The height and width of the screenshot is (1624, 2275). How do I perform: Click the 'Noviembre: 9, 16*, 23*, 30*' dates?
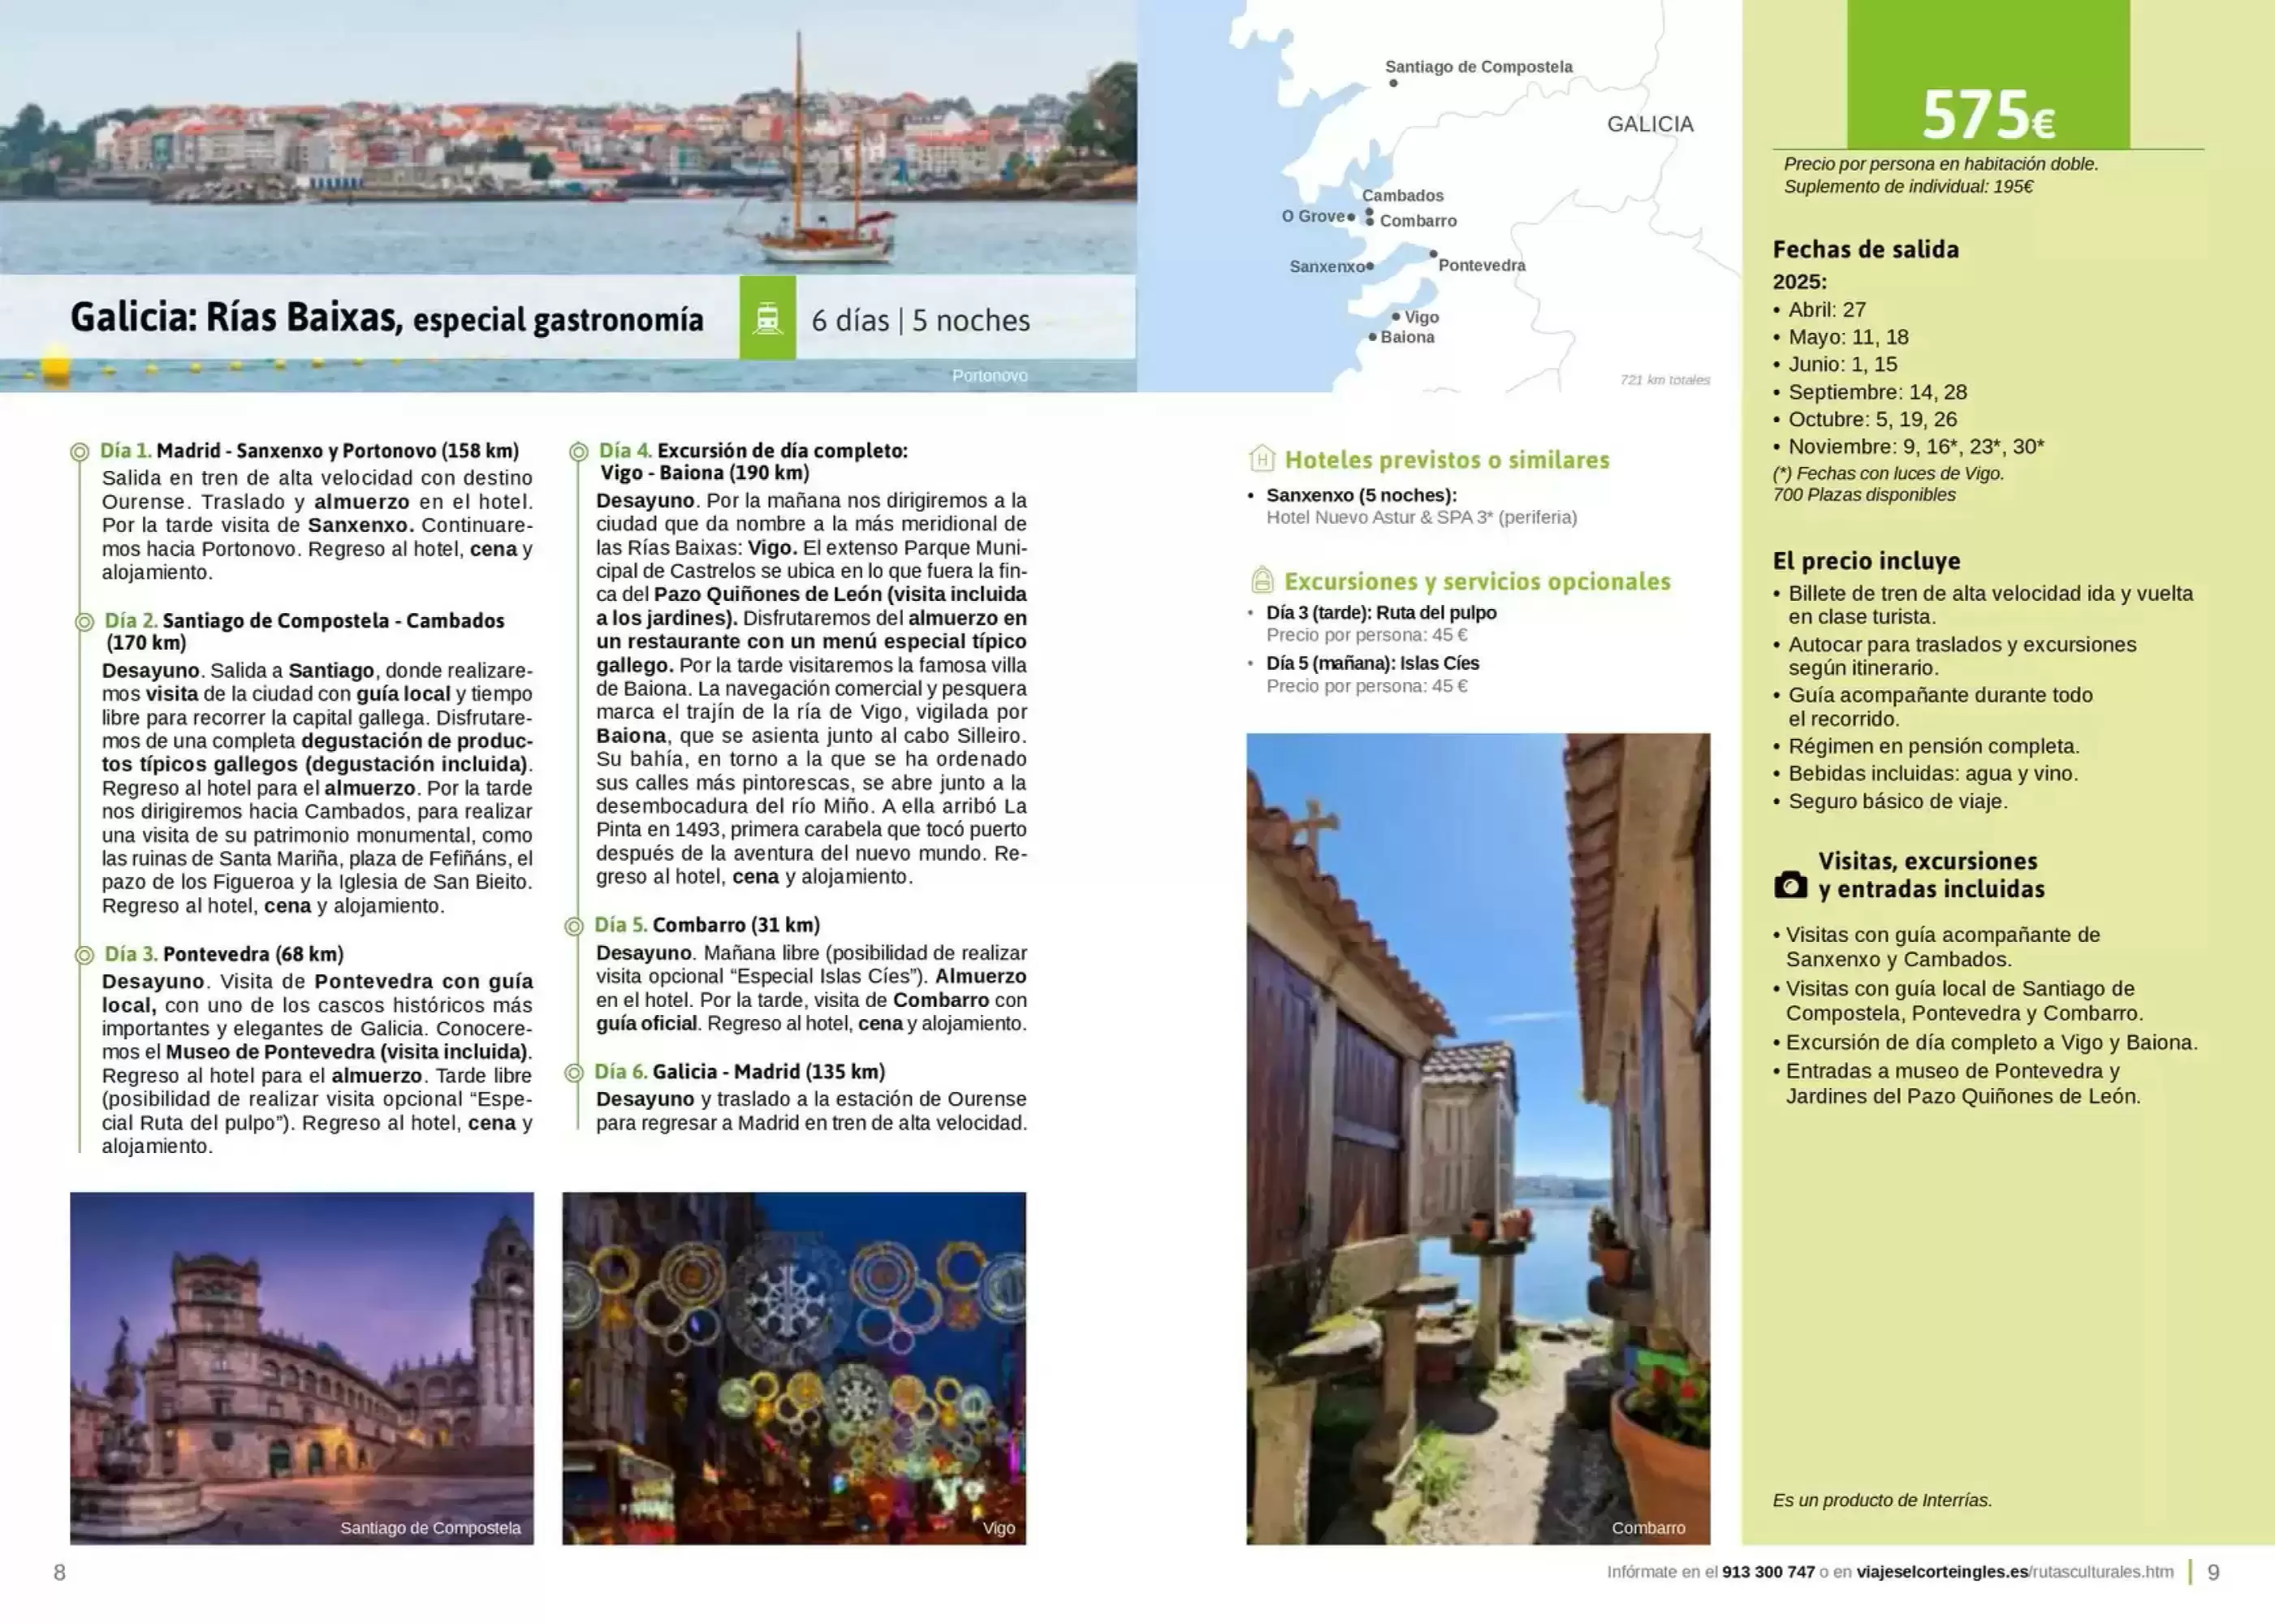(x=1916, y=446)
